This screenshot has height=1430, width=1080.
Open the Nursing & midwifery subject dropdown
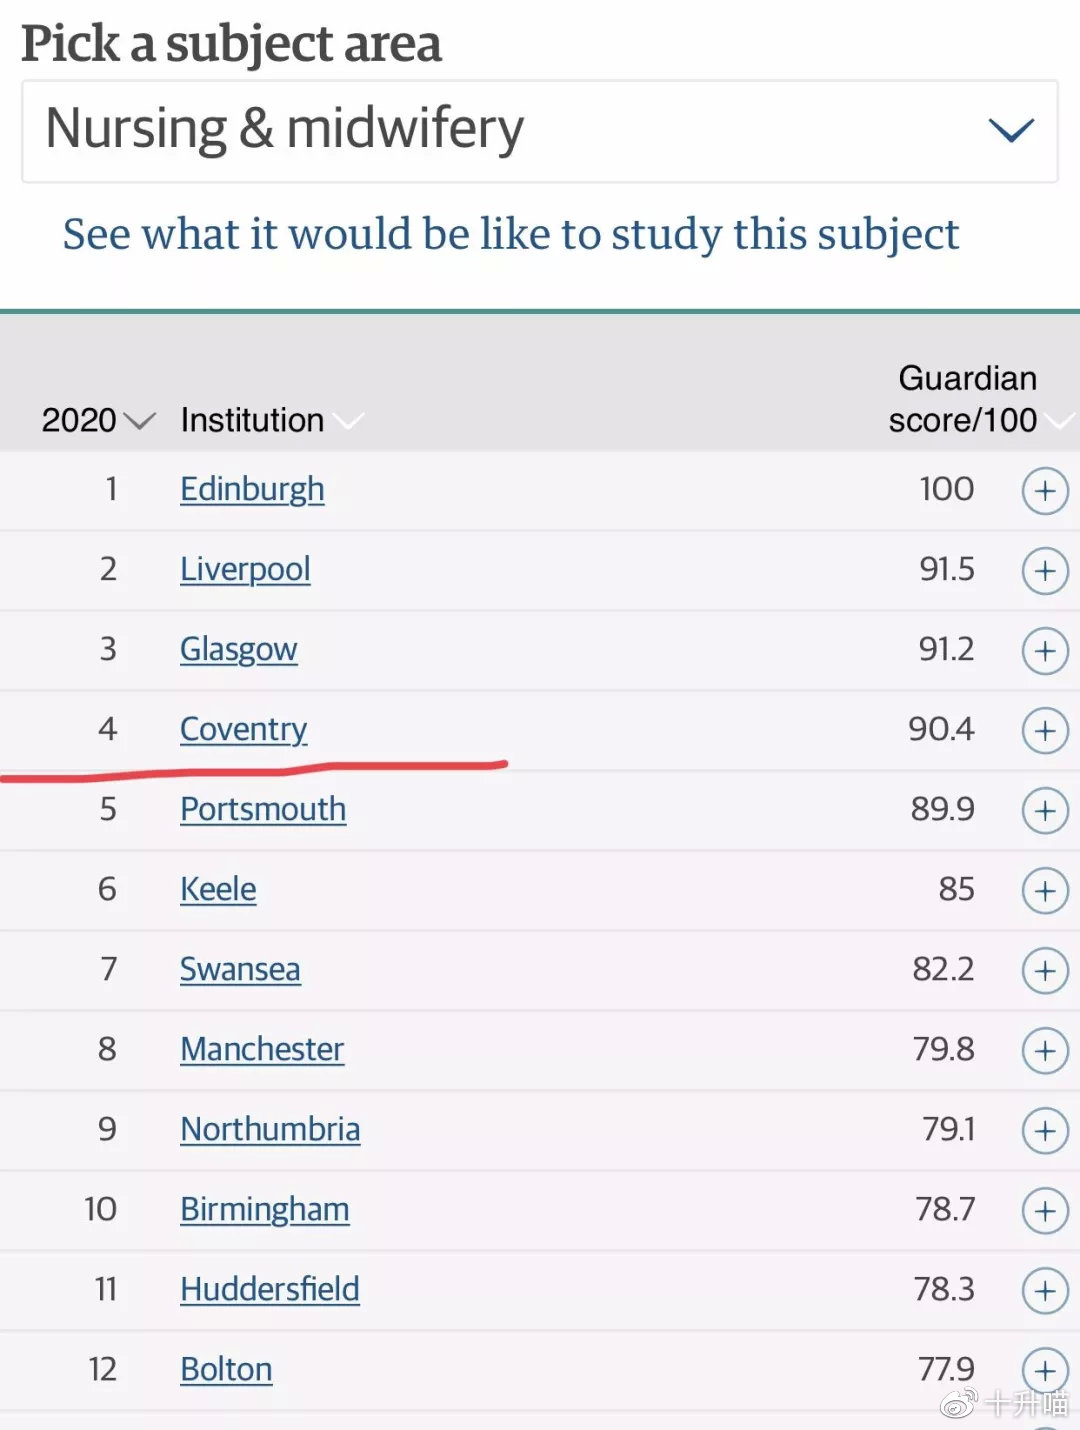point(540,131)
